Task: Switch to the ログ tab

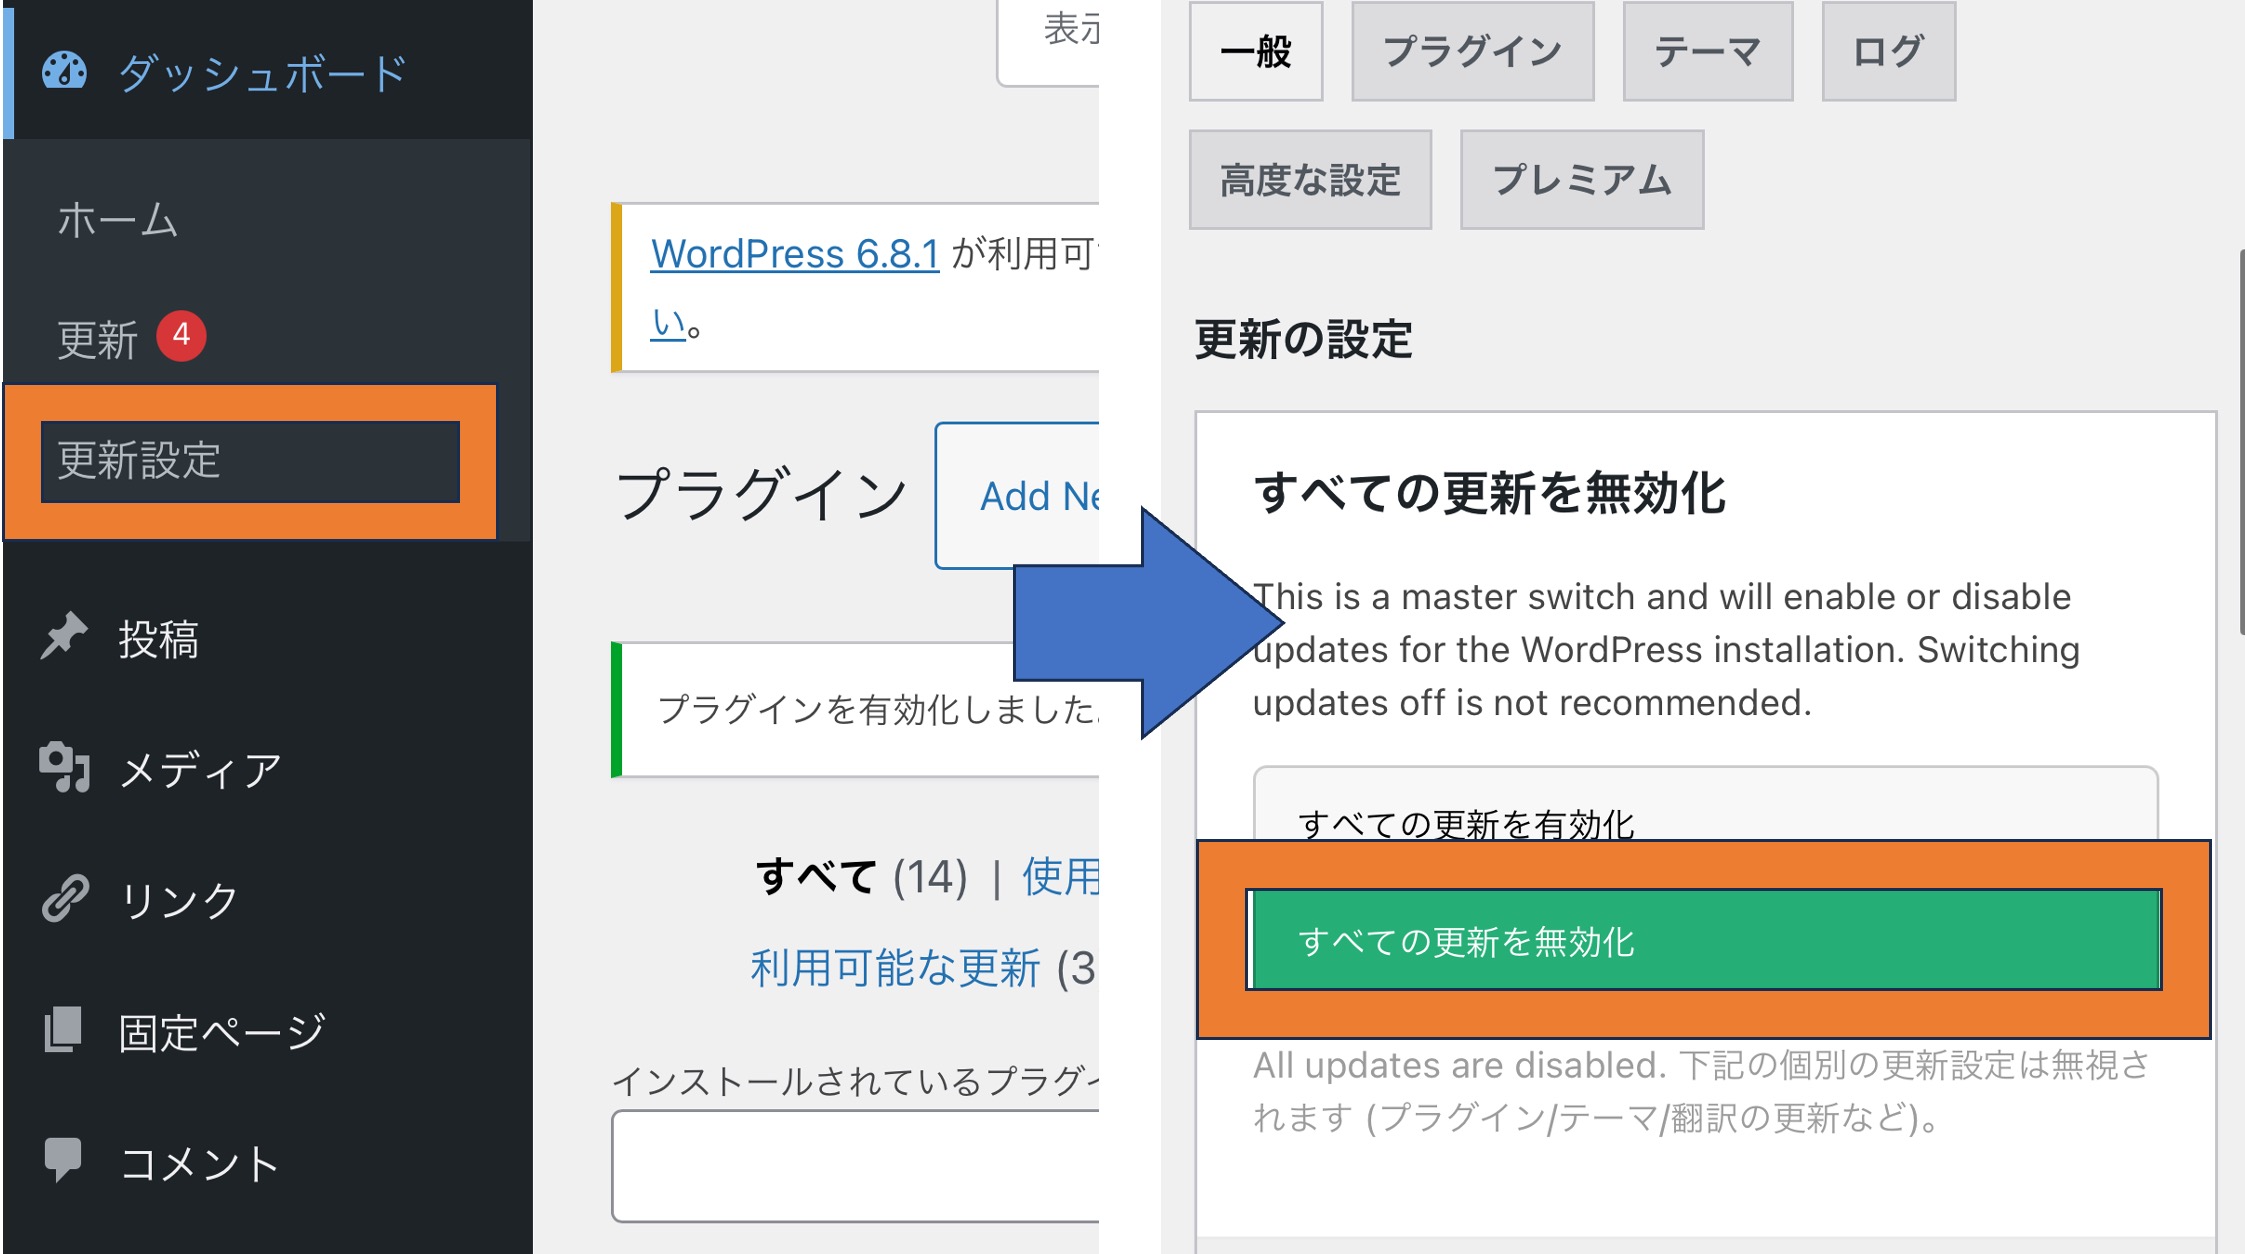Action: click(x=1889, y=52)
